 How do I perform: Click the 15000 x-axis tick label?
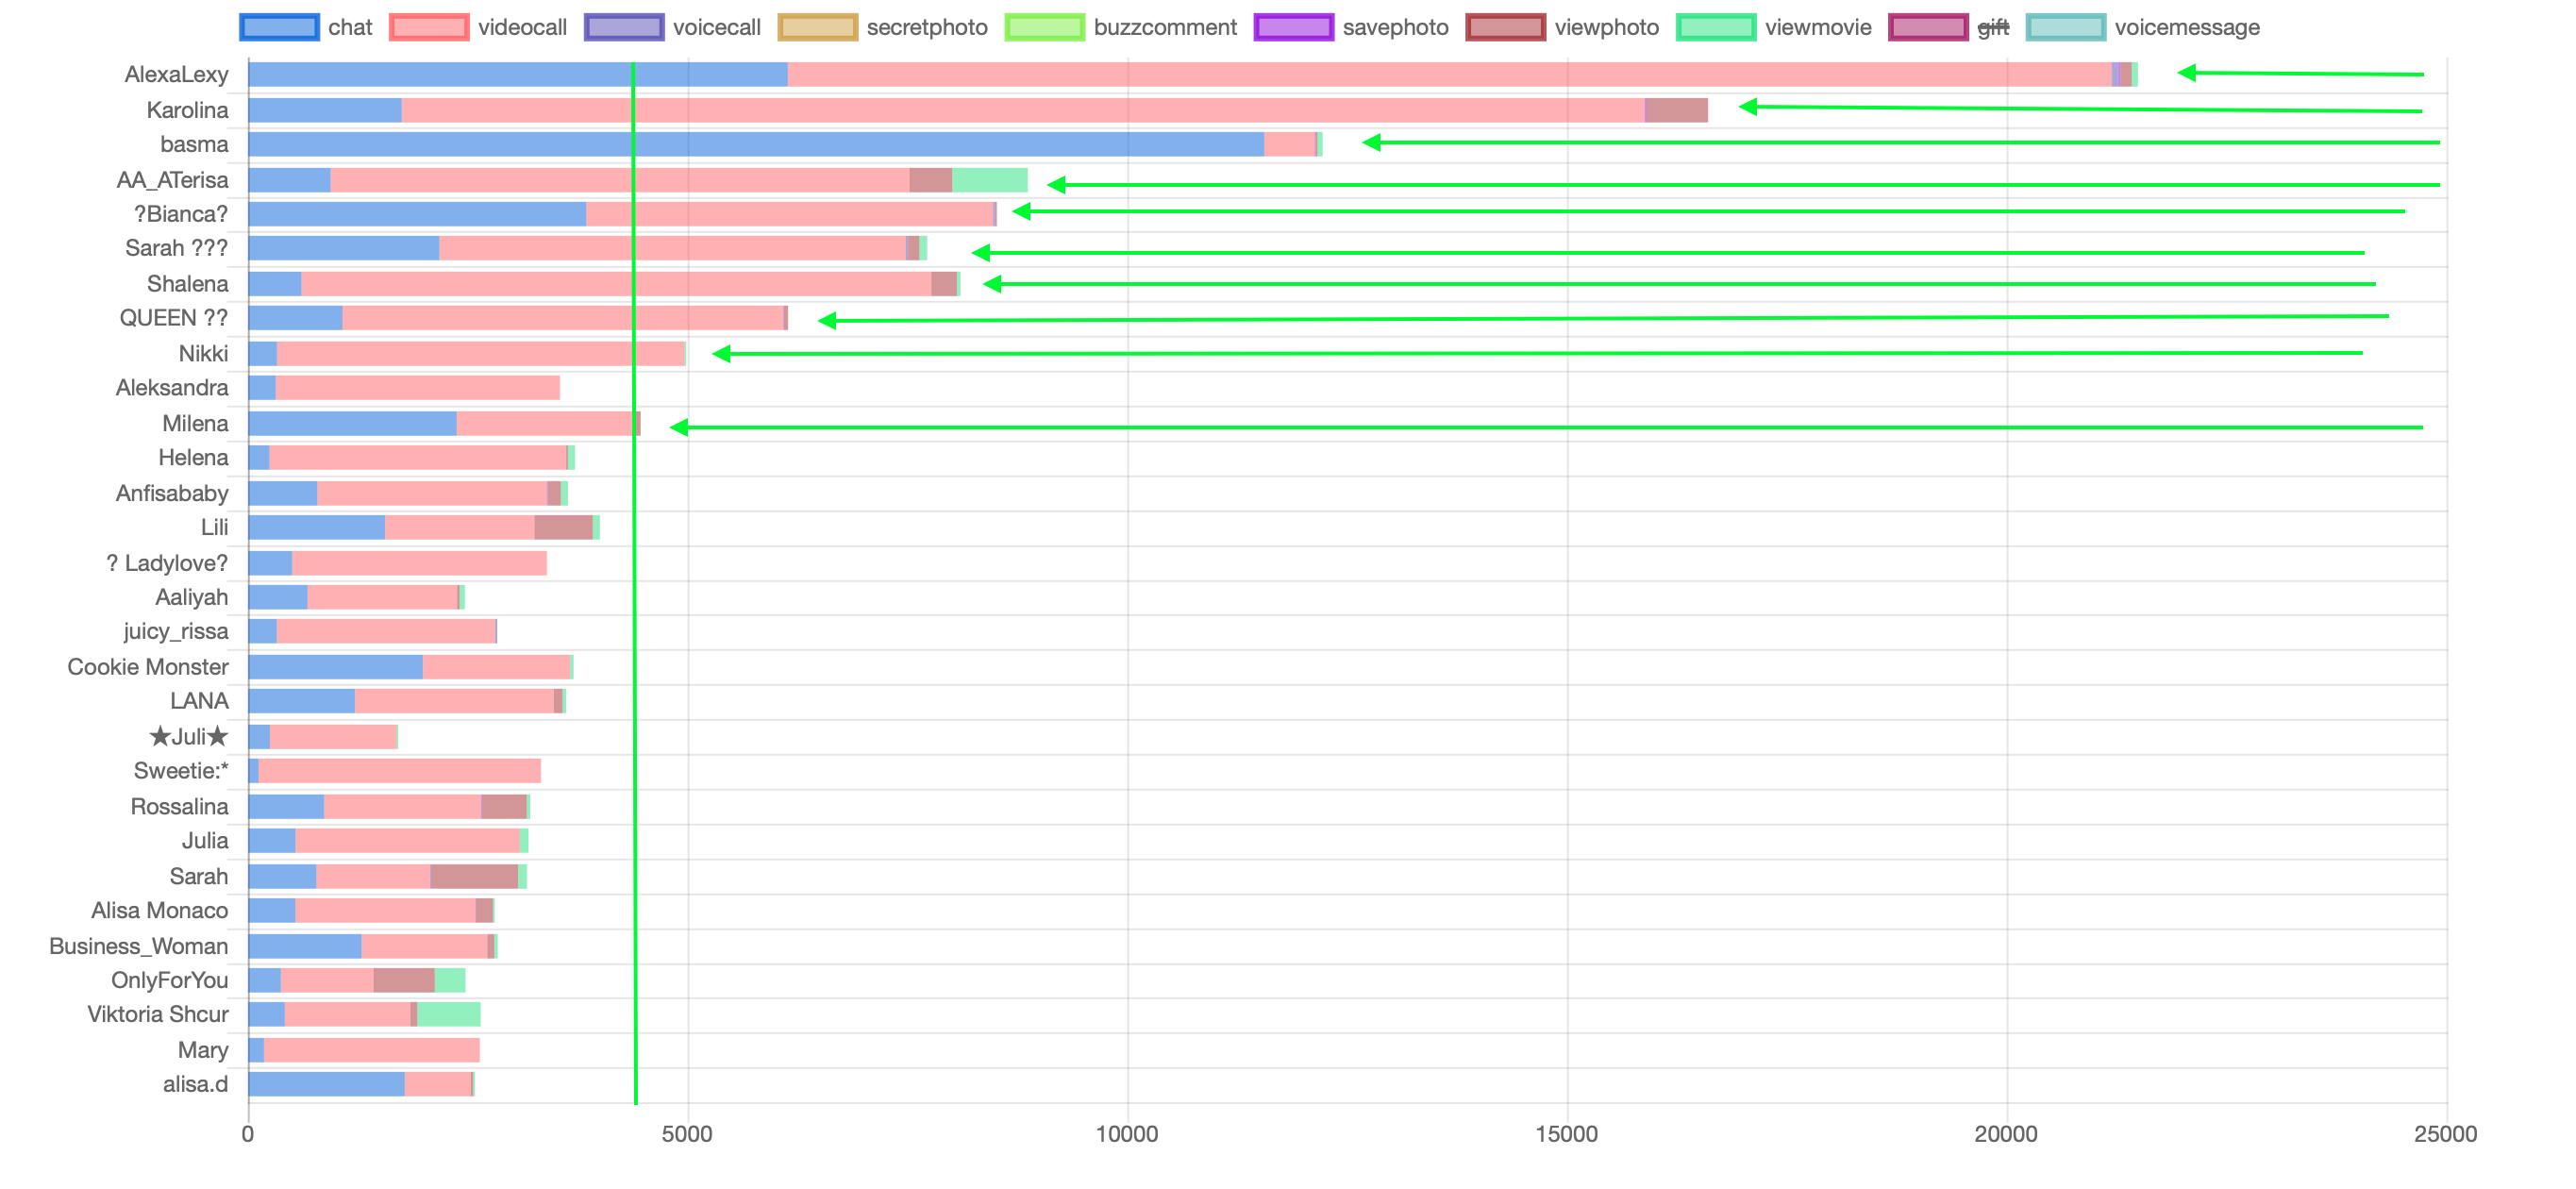click(x=1566, y=1134)
